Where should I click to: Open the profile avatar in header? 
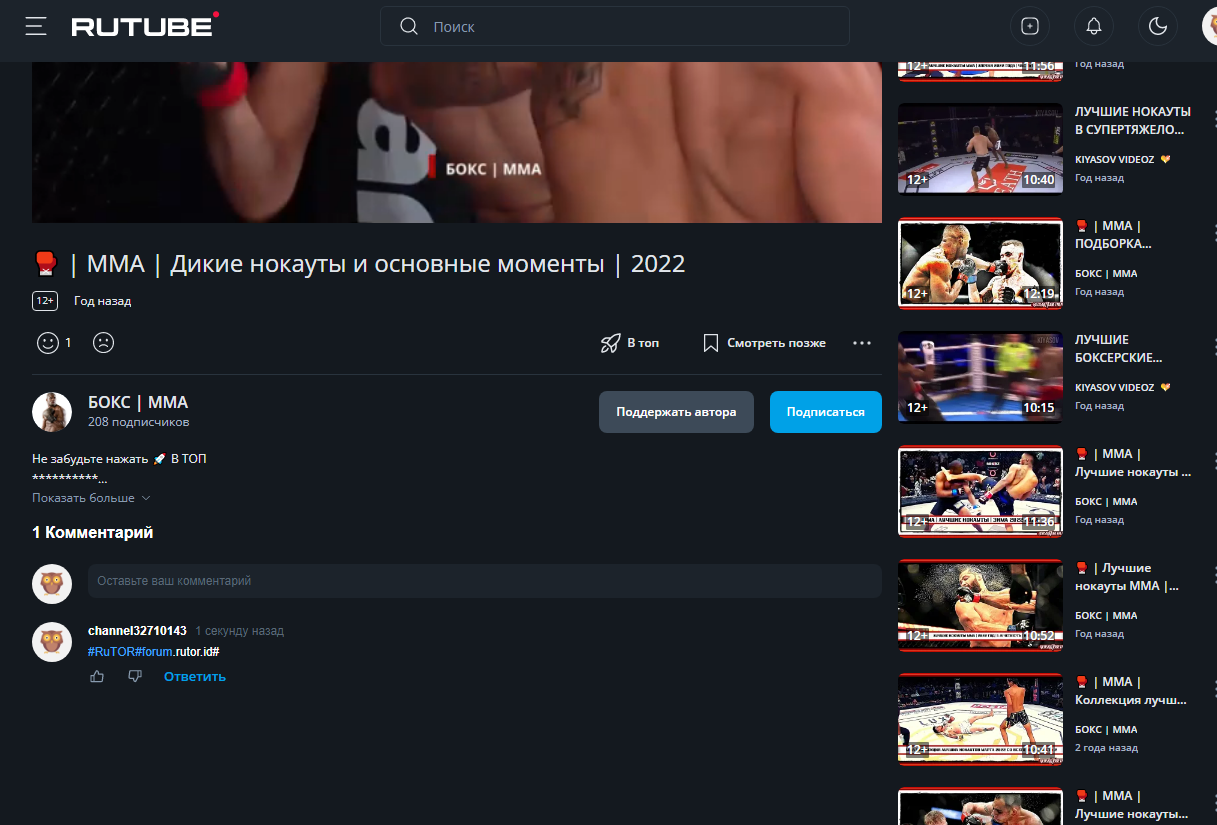pos(1209,27)
